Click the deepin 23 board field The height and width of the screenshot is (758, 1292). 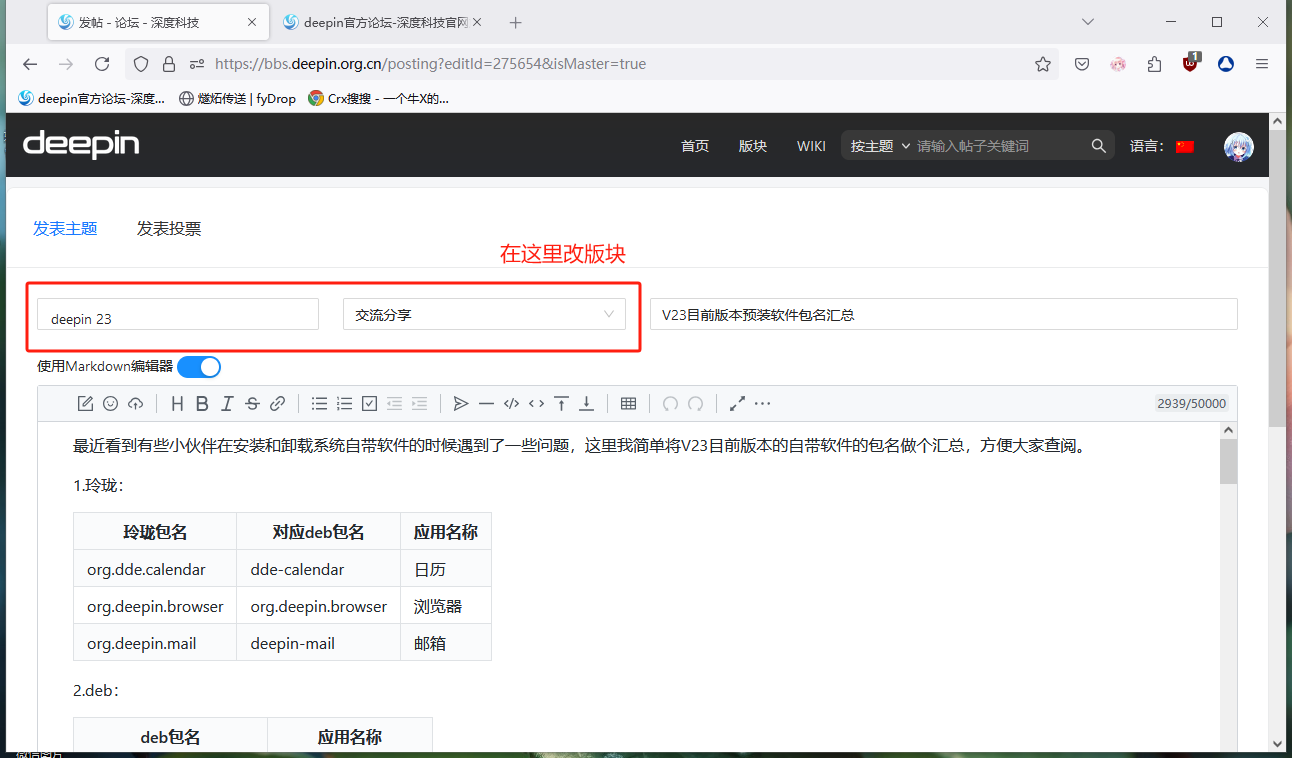[x=178, y=314]
